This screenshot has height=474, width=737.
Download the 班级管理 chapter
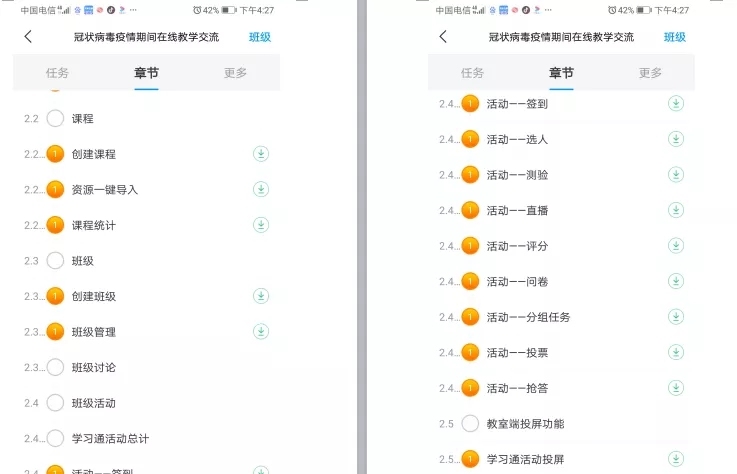pyautogui.click(x=261, y=332)
